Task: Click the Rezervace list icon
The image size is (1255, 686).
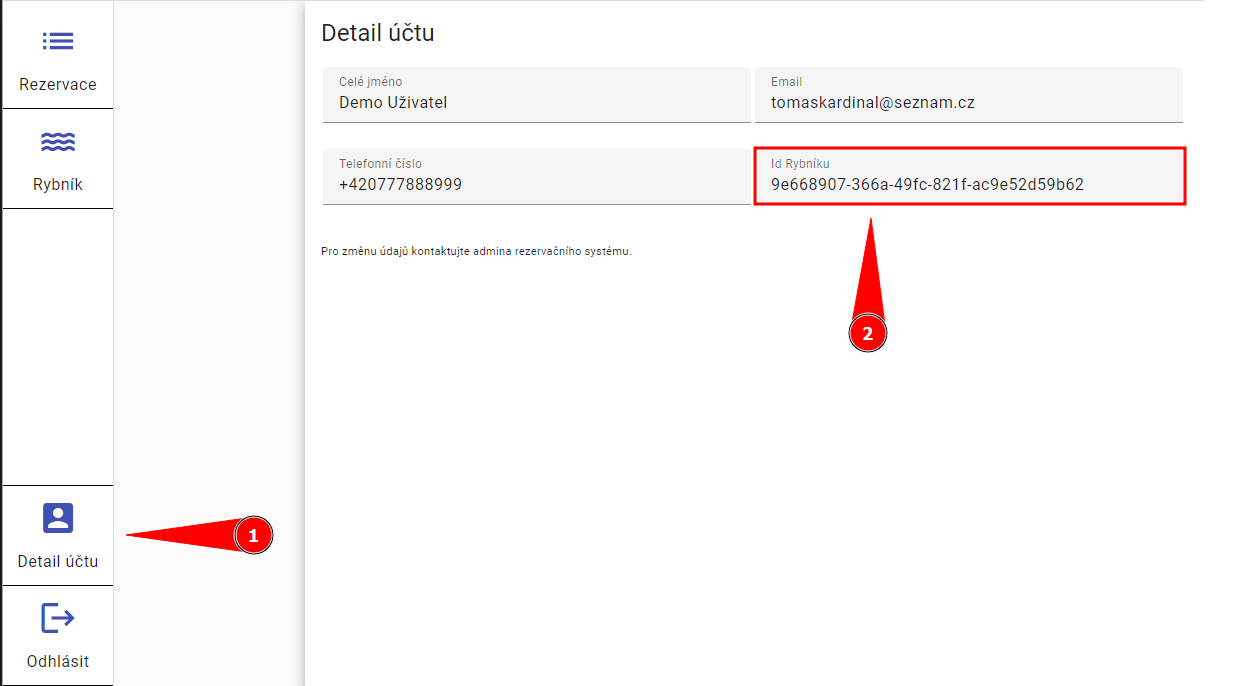Action: [x=57, y=41]
